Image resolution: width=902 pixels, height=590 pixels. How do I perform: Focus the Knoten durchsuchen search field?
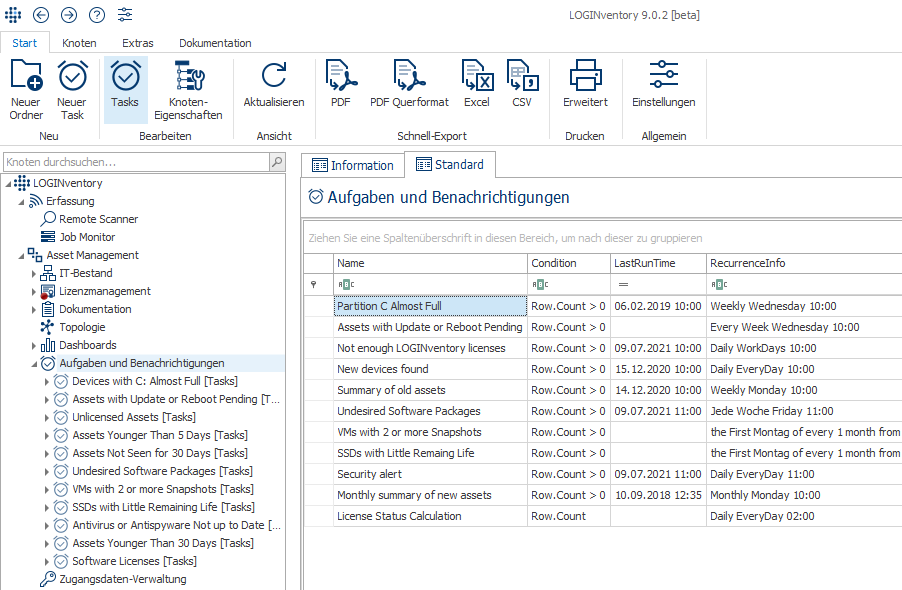coord(137,162)
